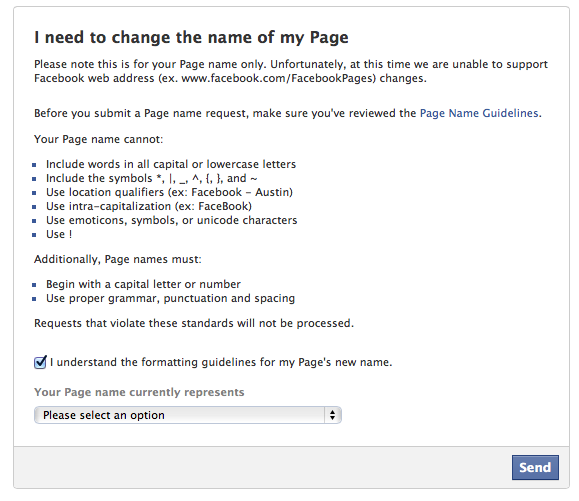Click the bullet icon before 'Use !'
Screen dimensions: 579x501
coord(34,235)
